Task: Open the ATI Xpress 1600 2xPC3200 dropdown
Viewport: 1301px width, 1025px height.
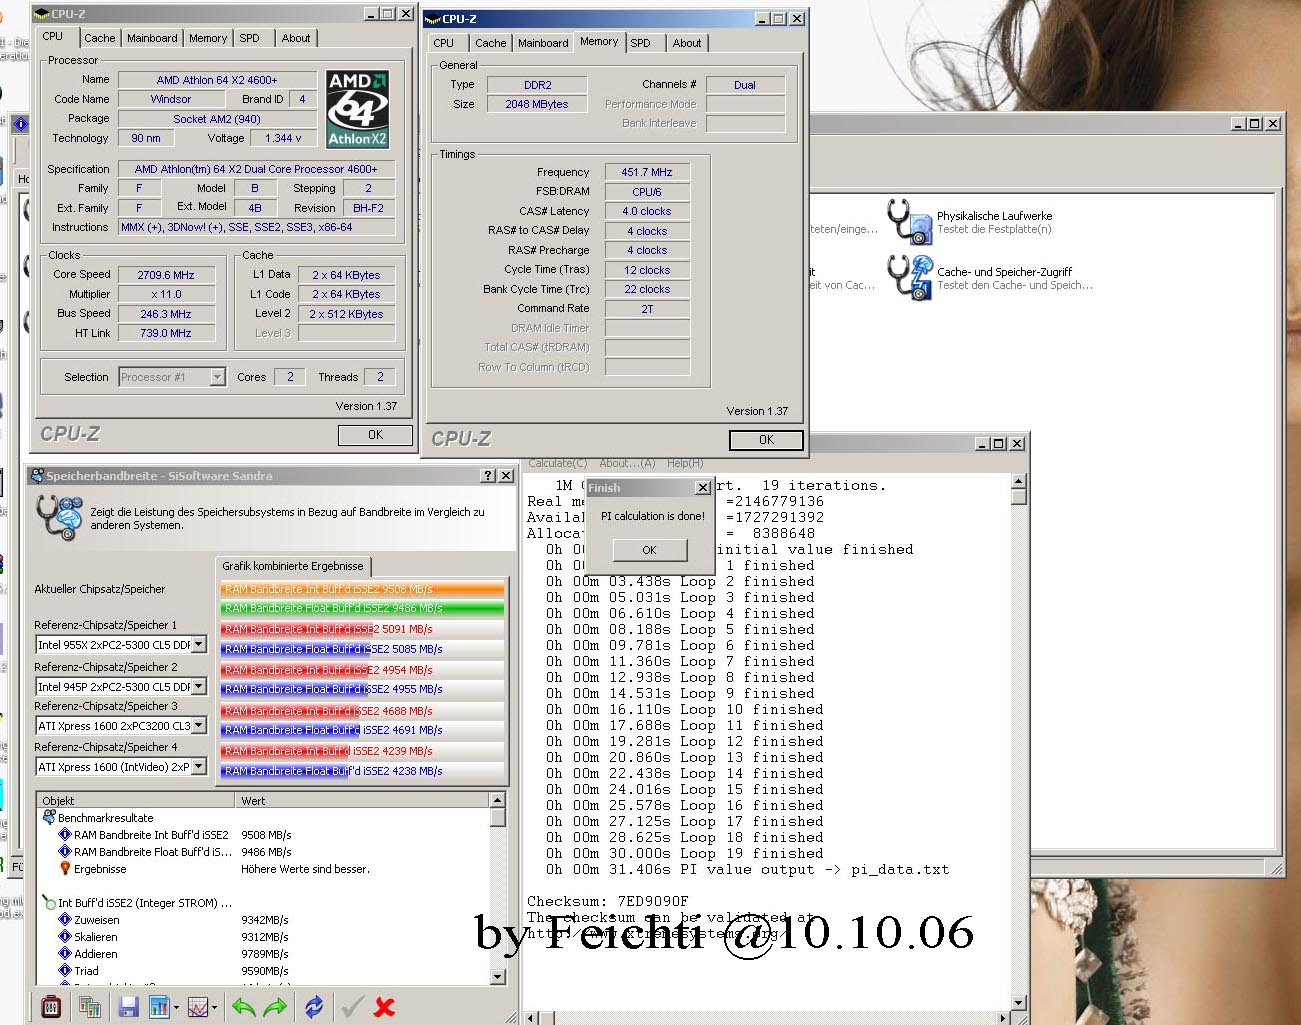Action: pos(199,726)
